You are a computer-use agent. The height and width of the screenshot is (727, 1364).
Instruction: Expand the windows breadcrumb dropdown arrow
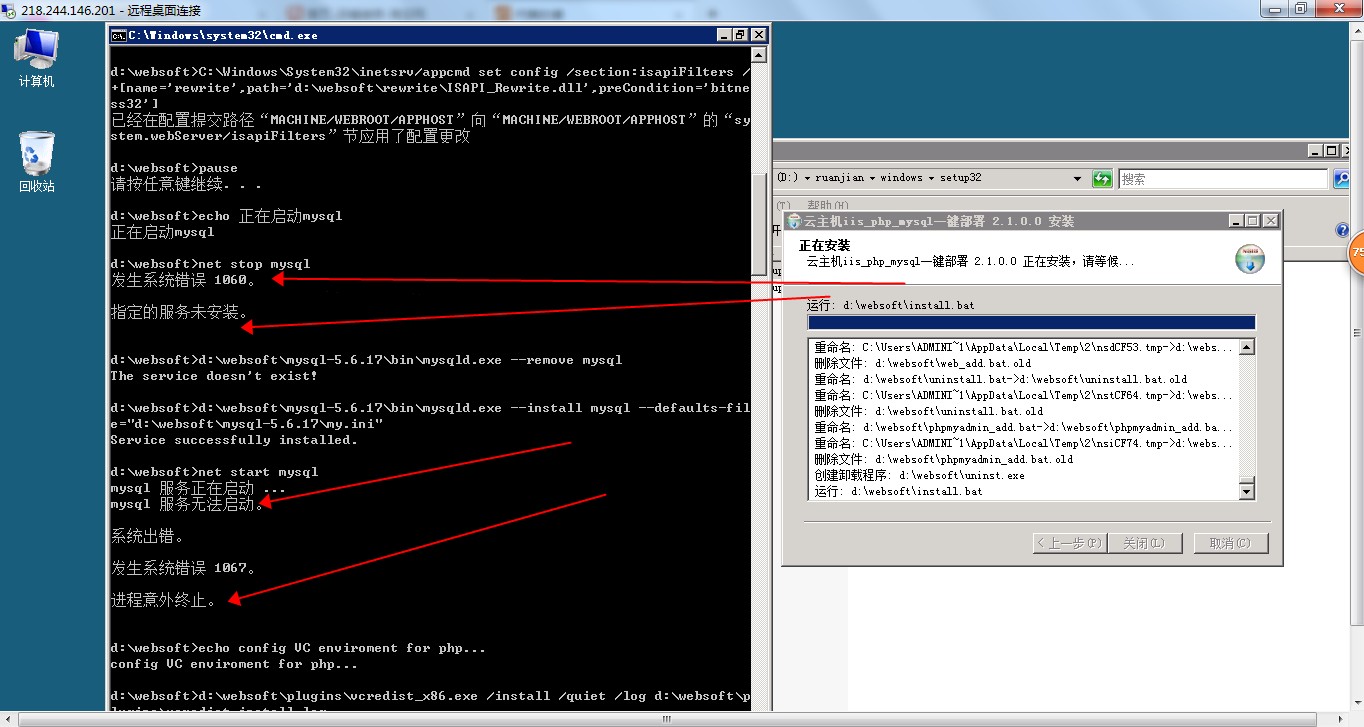931,178
